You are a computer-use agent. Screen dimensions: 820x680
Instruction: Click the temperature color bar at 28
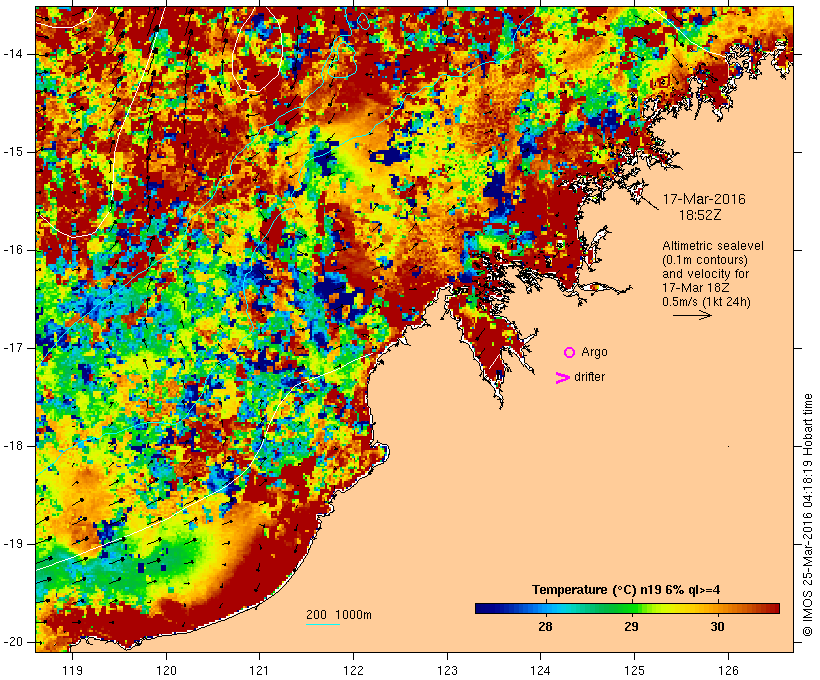[x=545, y=608]
